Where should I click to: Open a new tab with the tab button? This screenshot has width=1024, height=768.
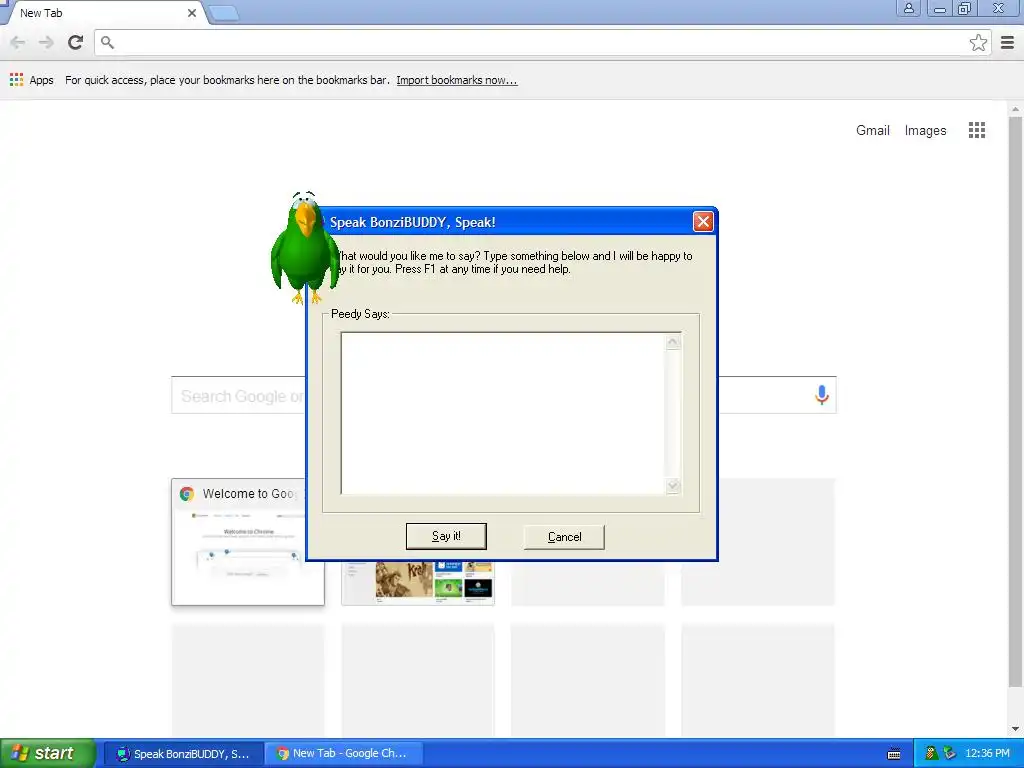tap(223, 13)
